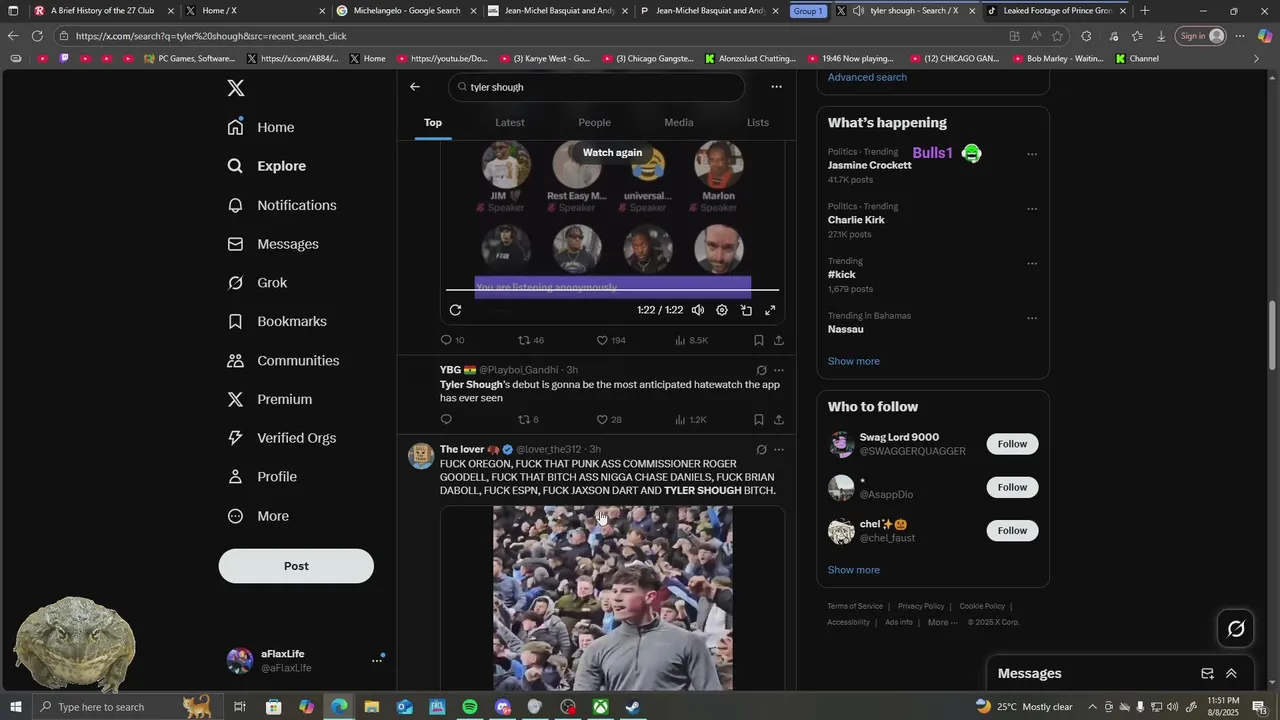
Task: Open Premium in sidebar
Action: pos(270,399)
